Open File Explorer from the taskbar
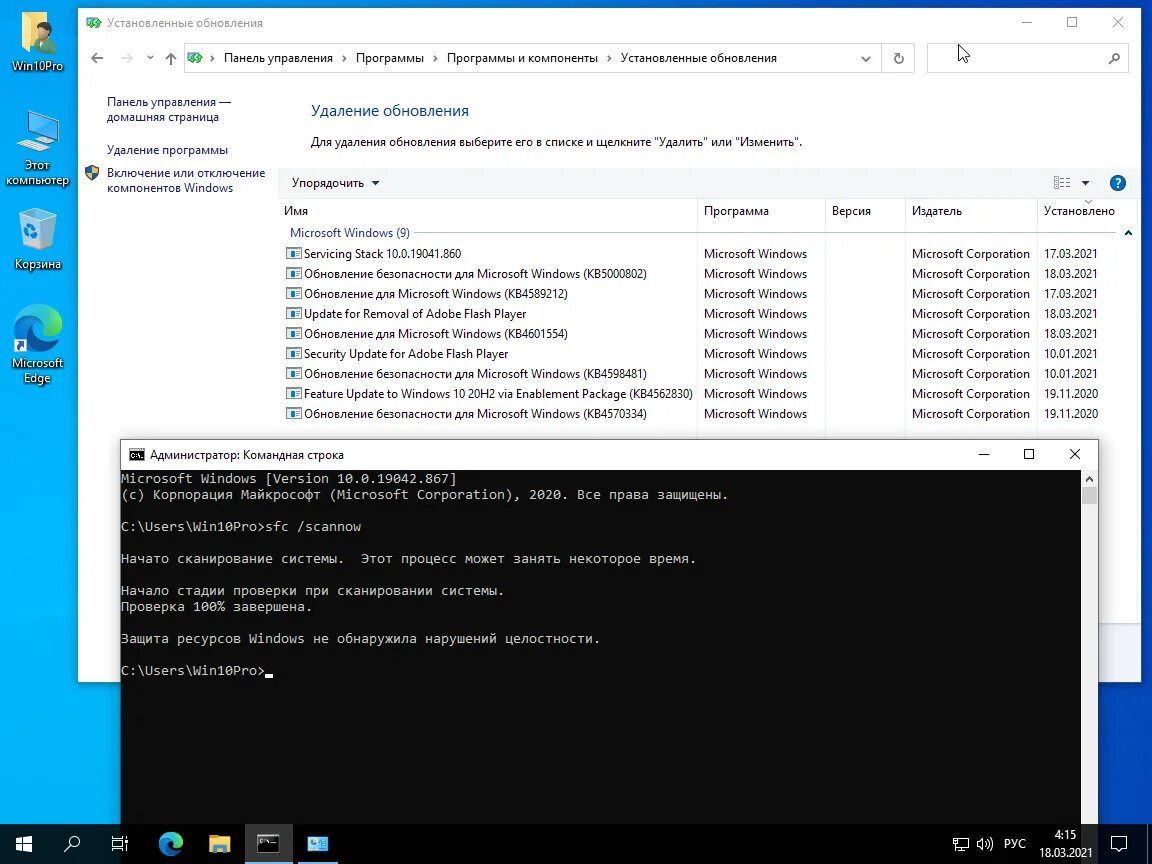Image resolution: width=1152 pixels, height=864 pixels. coord(220,843)
